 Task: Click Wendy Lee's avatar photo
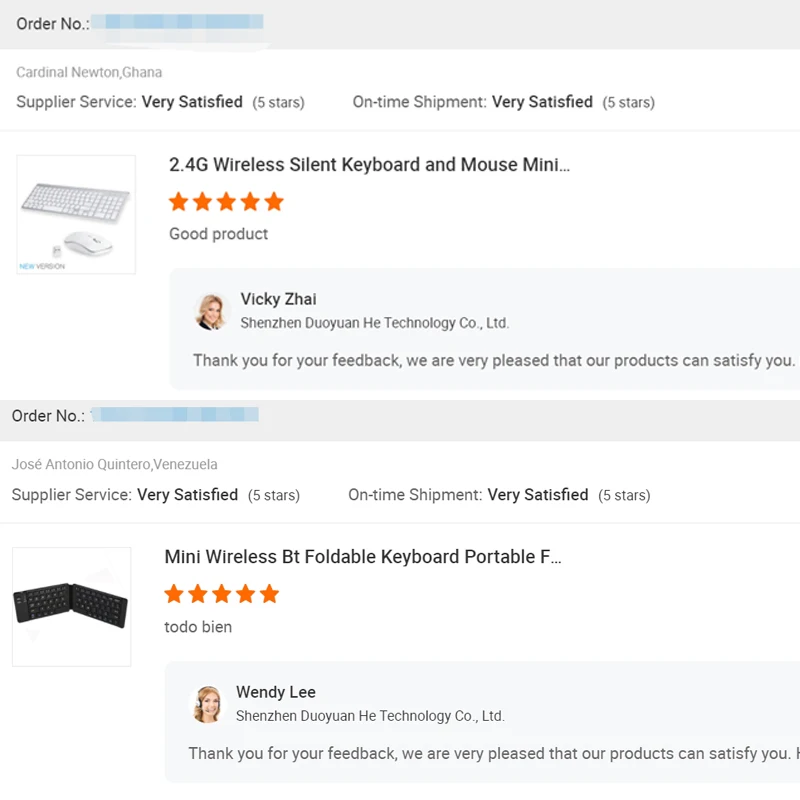click(x=208, y=704)
